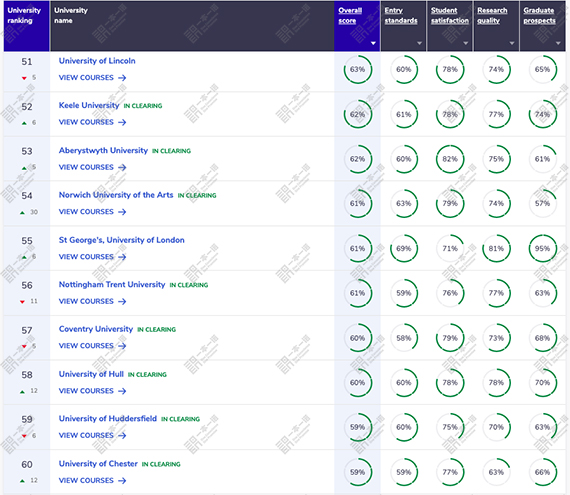Image resolution: width=570 pixels, height=495 pixels.
Task: View courses for Keele University
Action: 92,122
